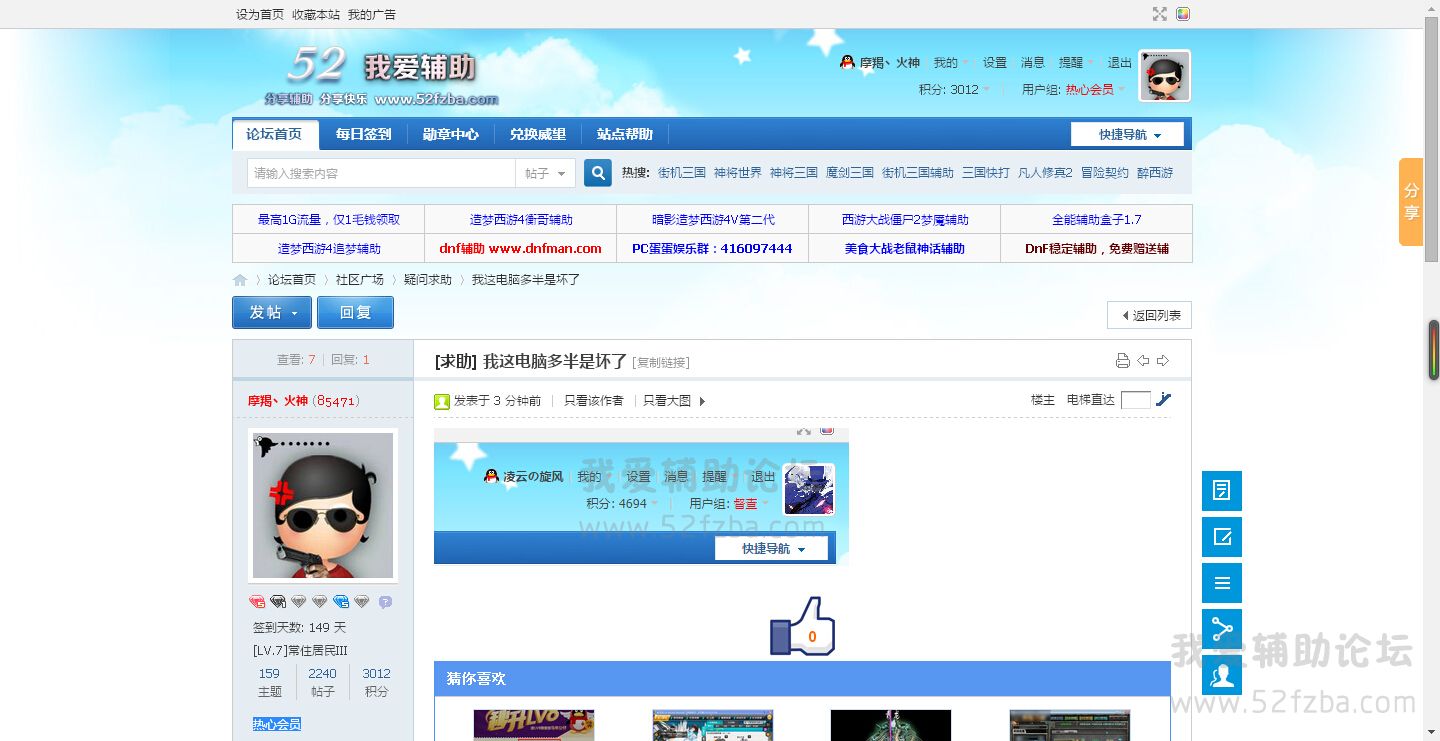Click the 回复 reply button
The height and width of the screenshot is (741, 1440).
pos(355,312)
